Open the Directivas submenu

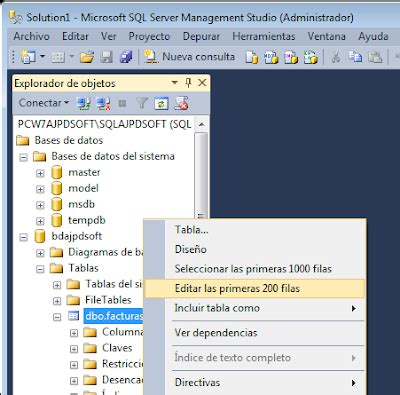click(x=255, y=382)
